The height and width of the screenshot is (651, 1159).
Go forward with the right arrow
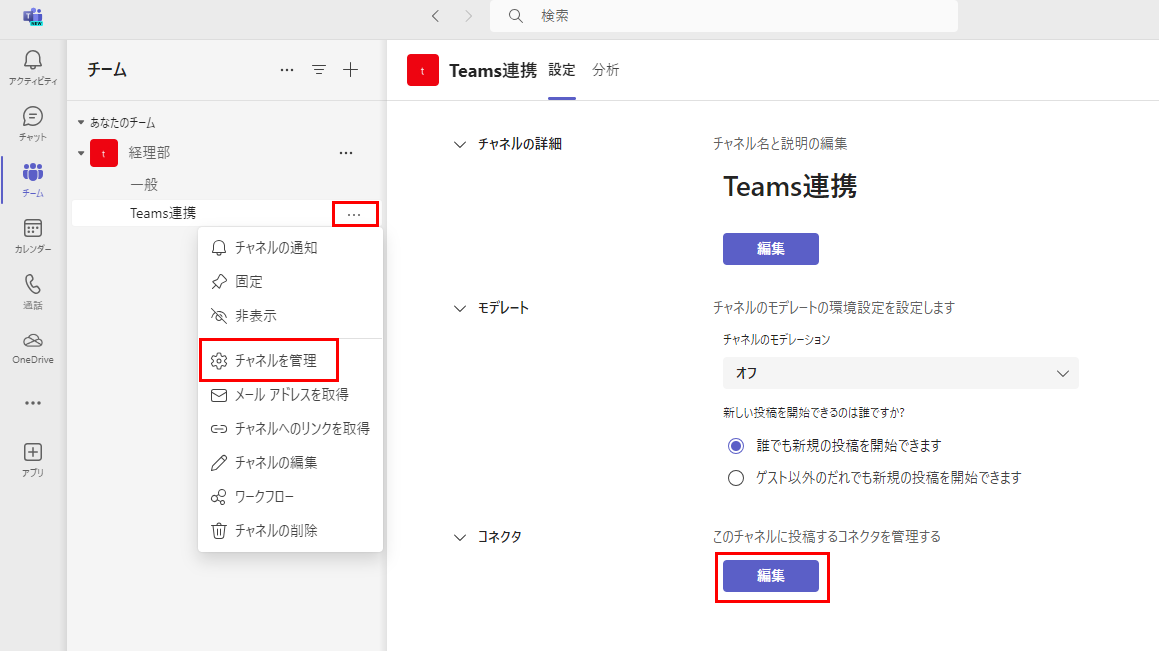point(469,16)
